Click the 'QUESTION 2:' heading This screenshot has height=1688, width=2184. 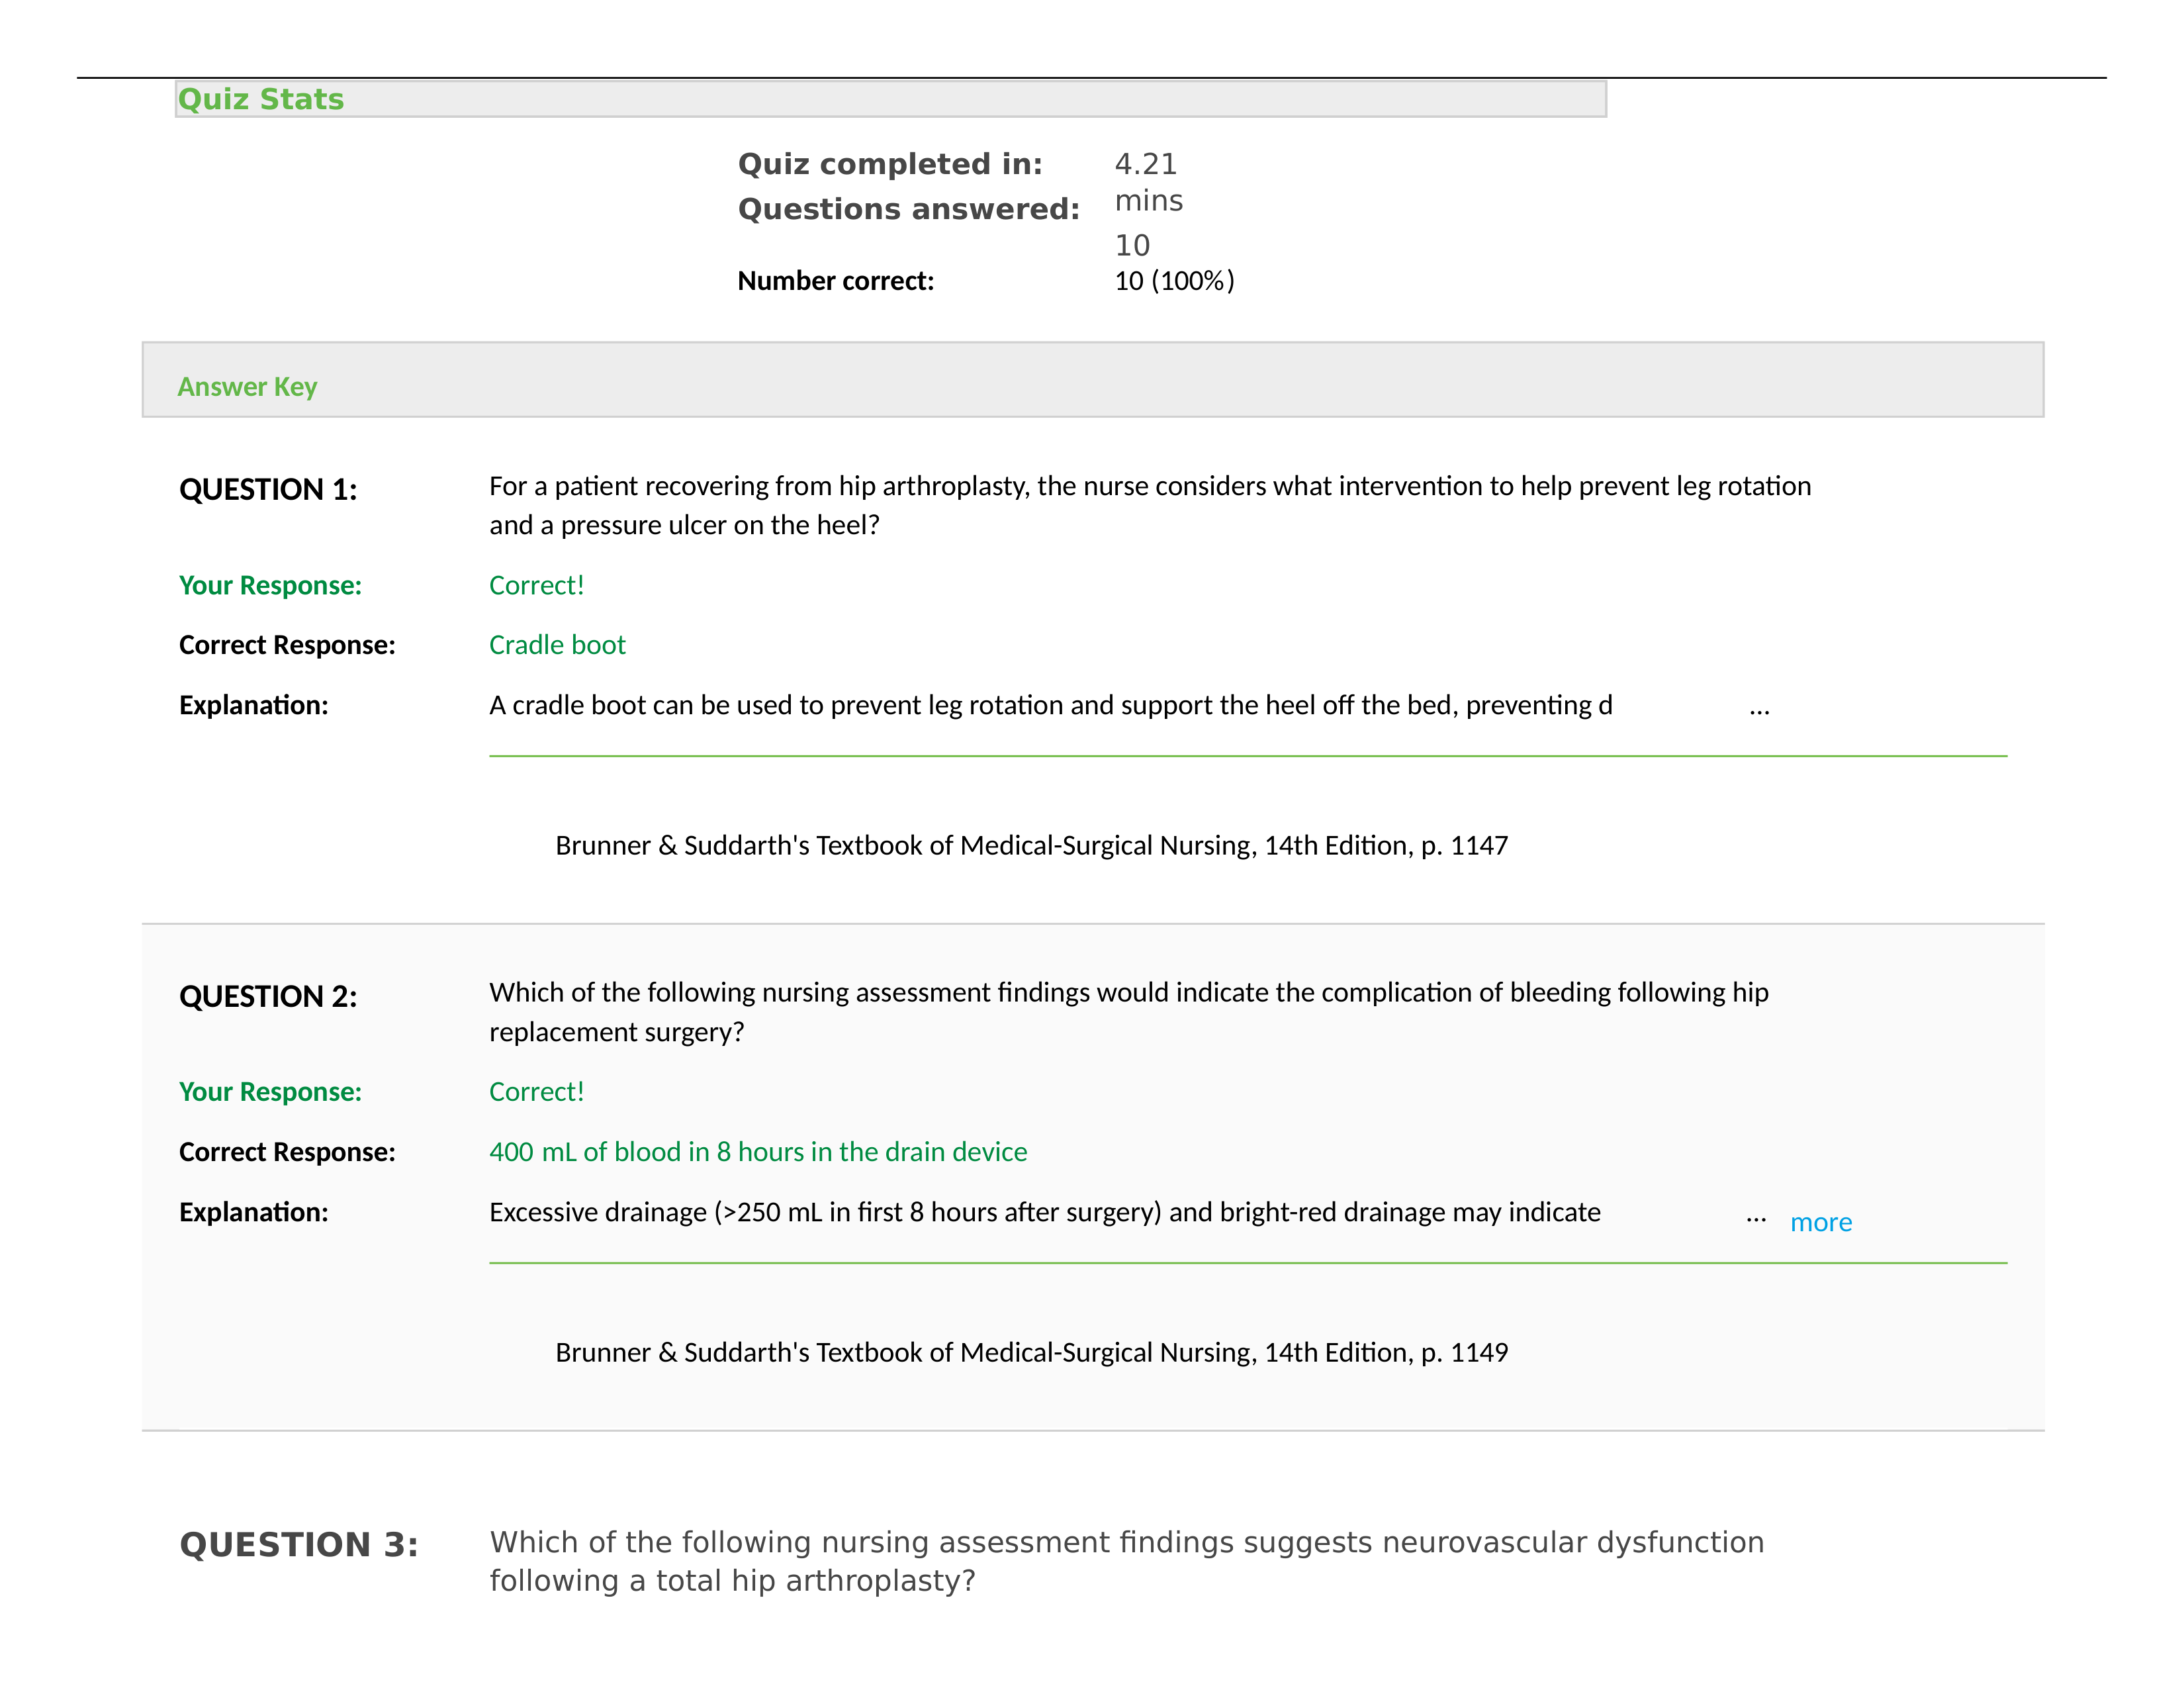click(268, 997)
